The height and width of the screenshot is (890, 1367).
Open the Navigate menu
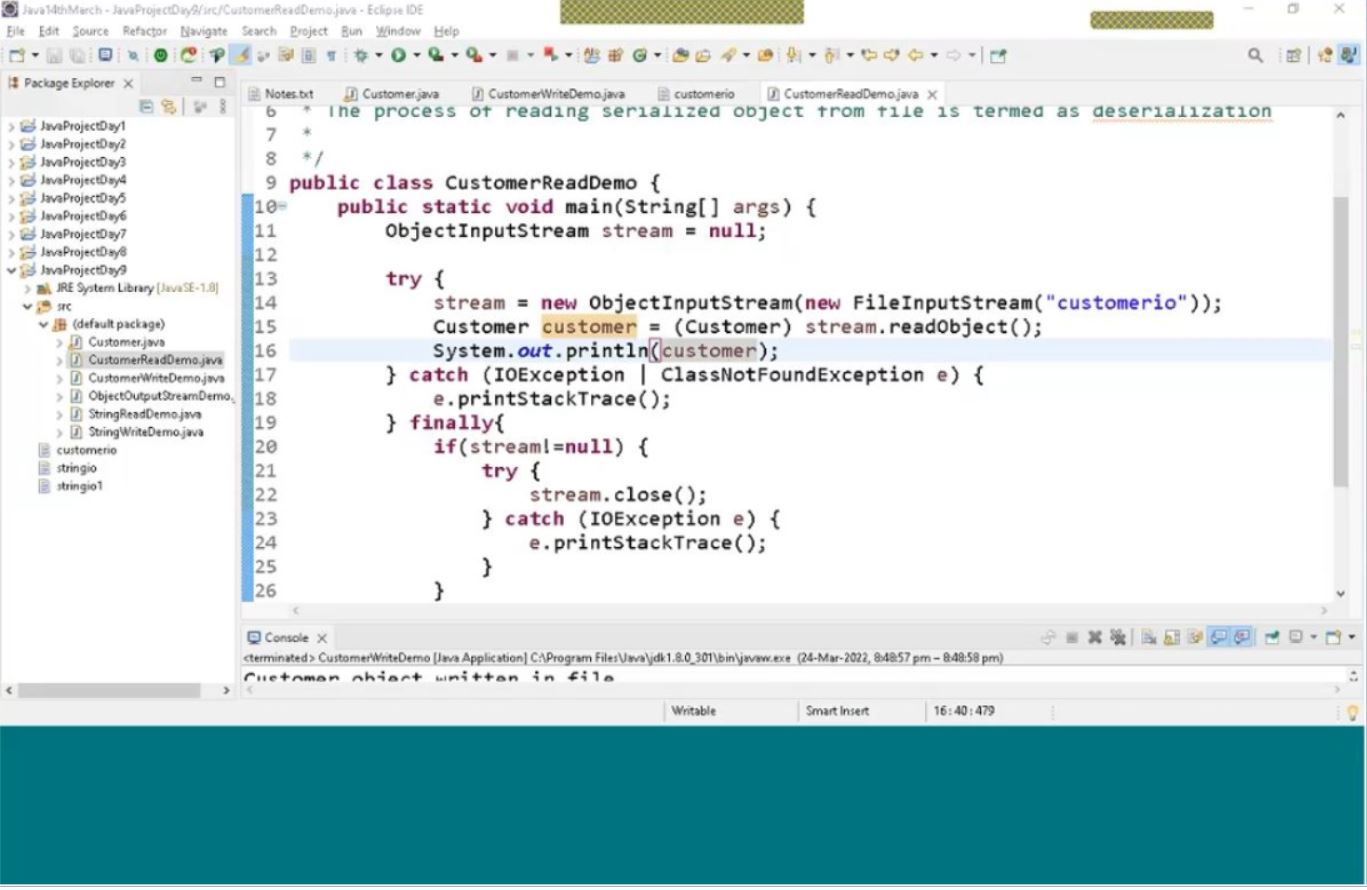click(204, 31)
